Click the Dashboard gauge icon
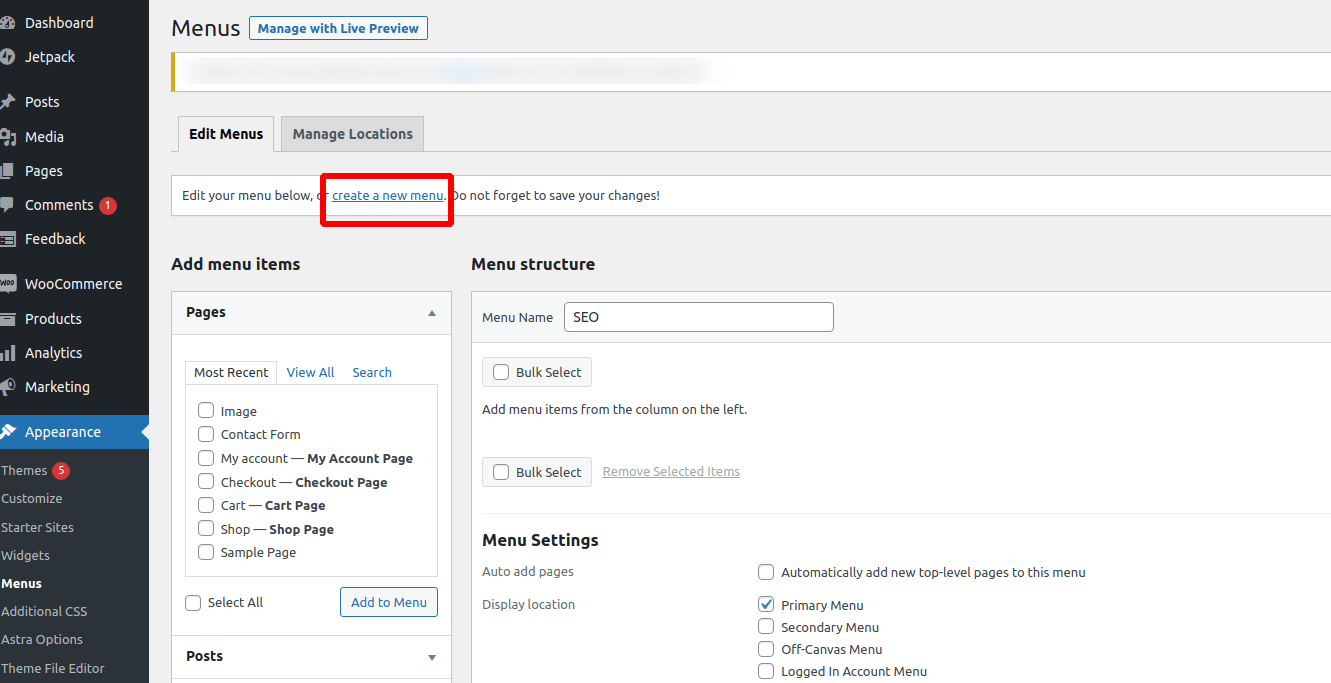Viewport: 1331px width, 683px height. (x=7, y=23)
